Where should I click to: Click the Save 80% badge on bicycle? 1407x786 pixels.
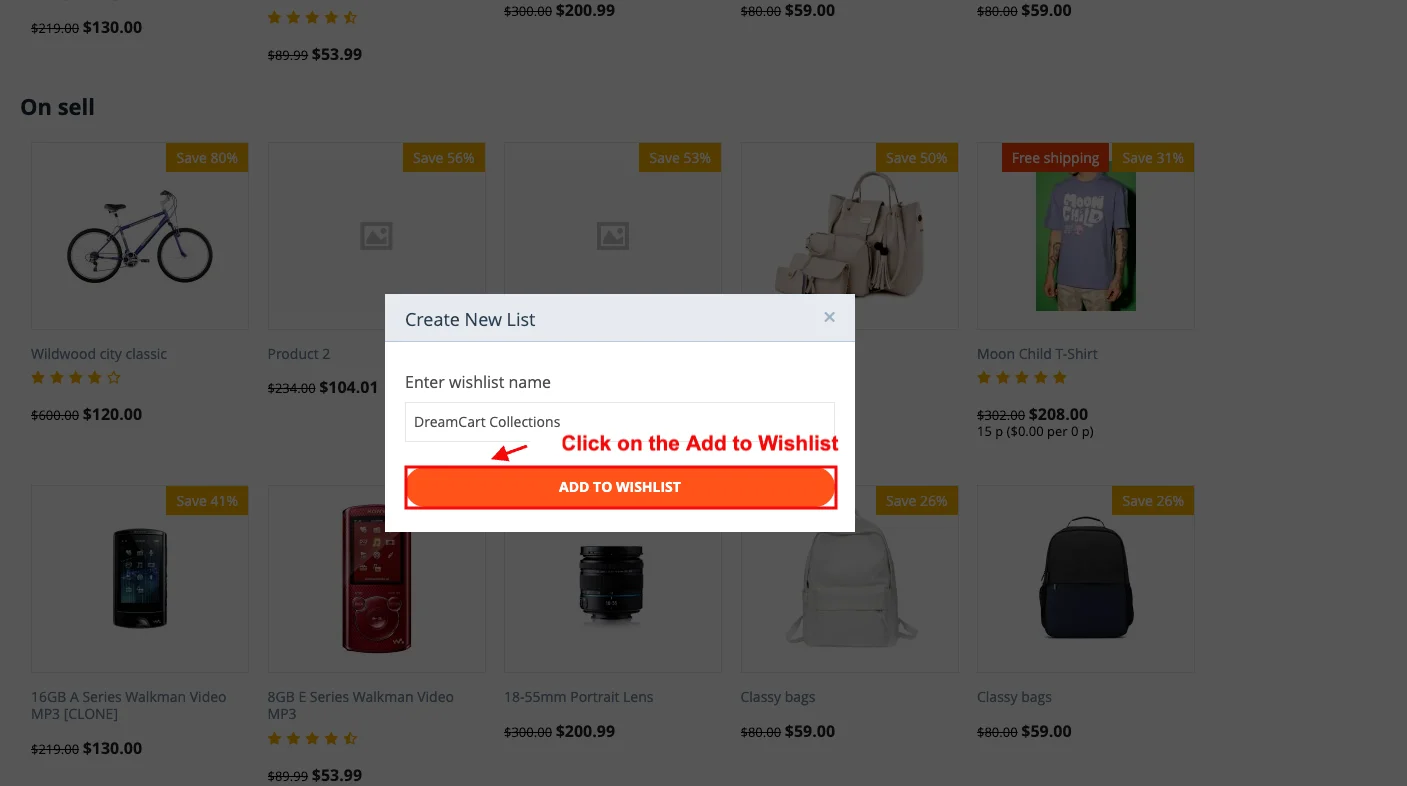coord(207,158)
